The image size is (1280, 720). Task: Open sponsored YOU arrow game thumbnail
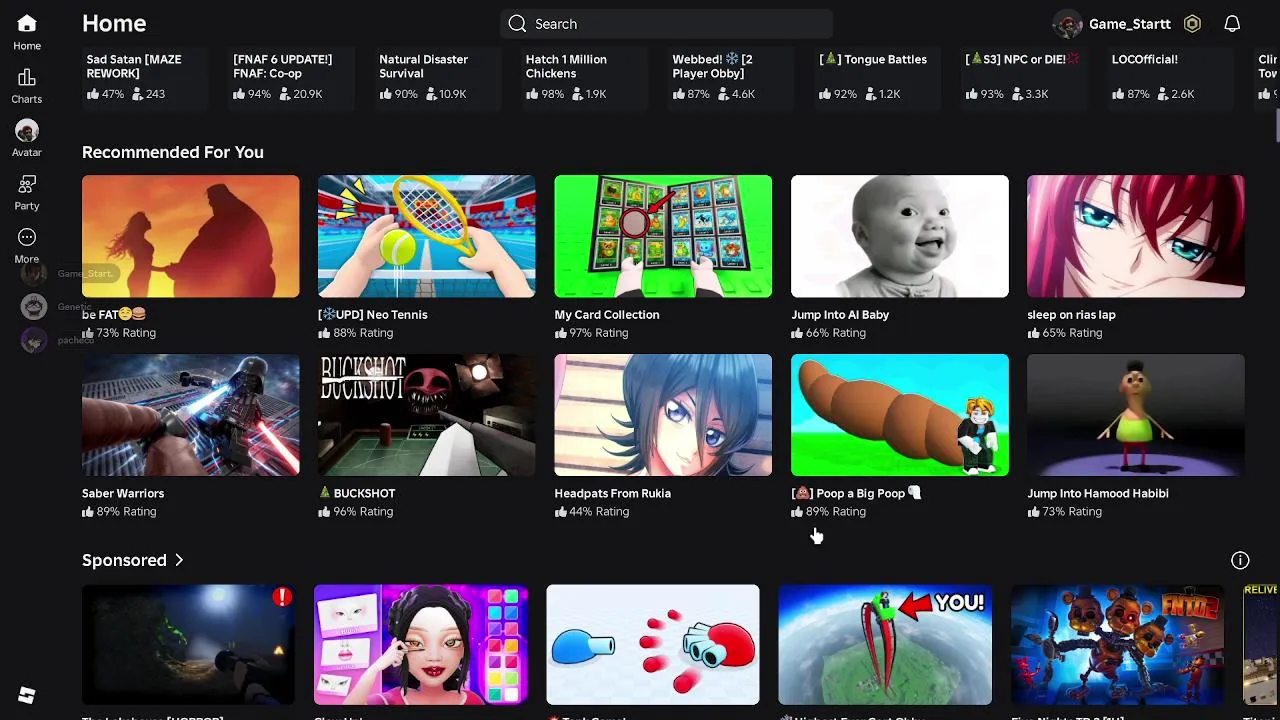tap(885, 645)
